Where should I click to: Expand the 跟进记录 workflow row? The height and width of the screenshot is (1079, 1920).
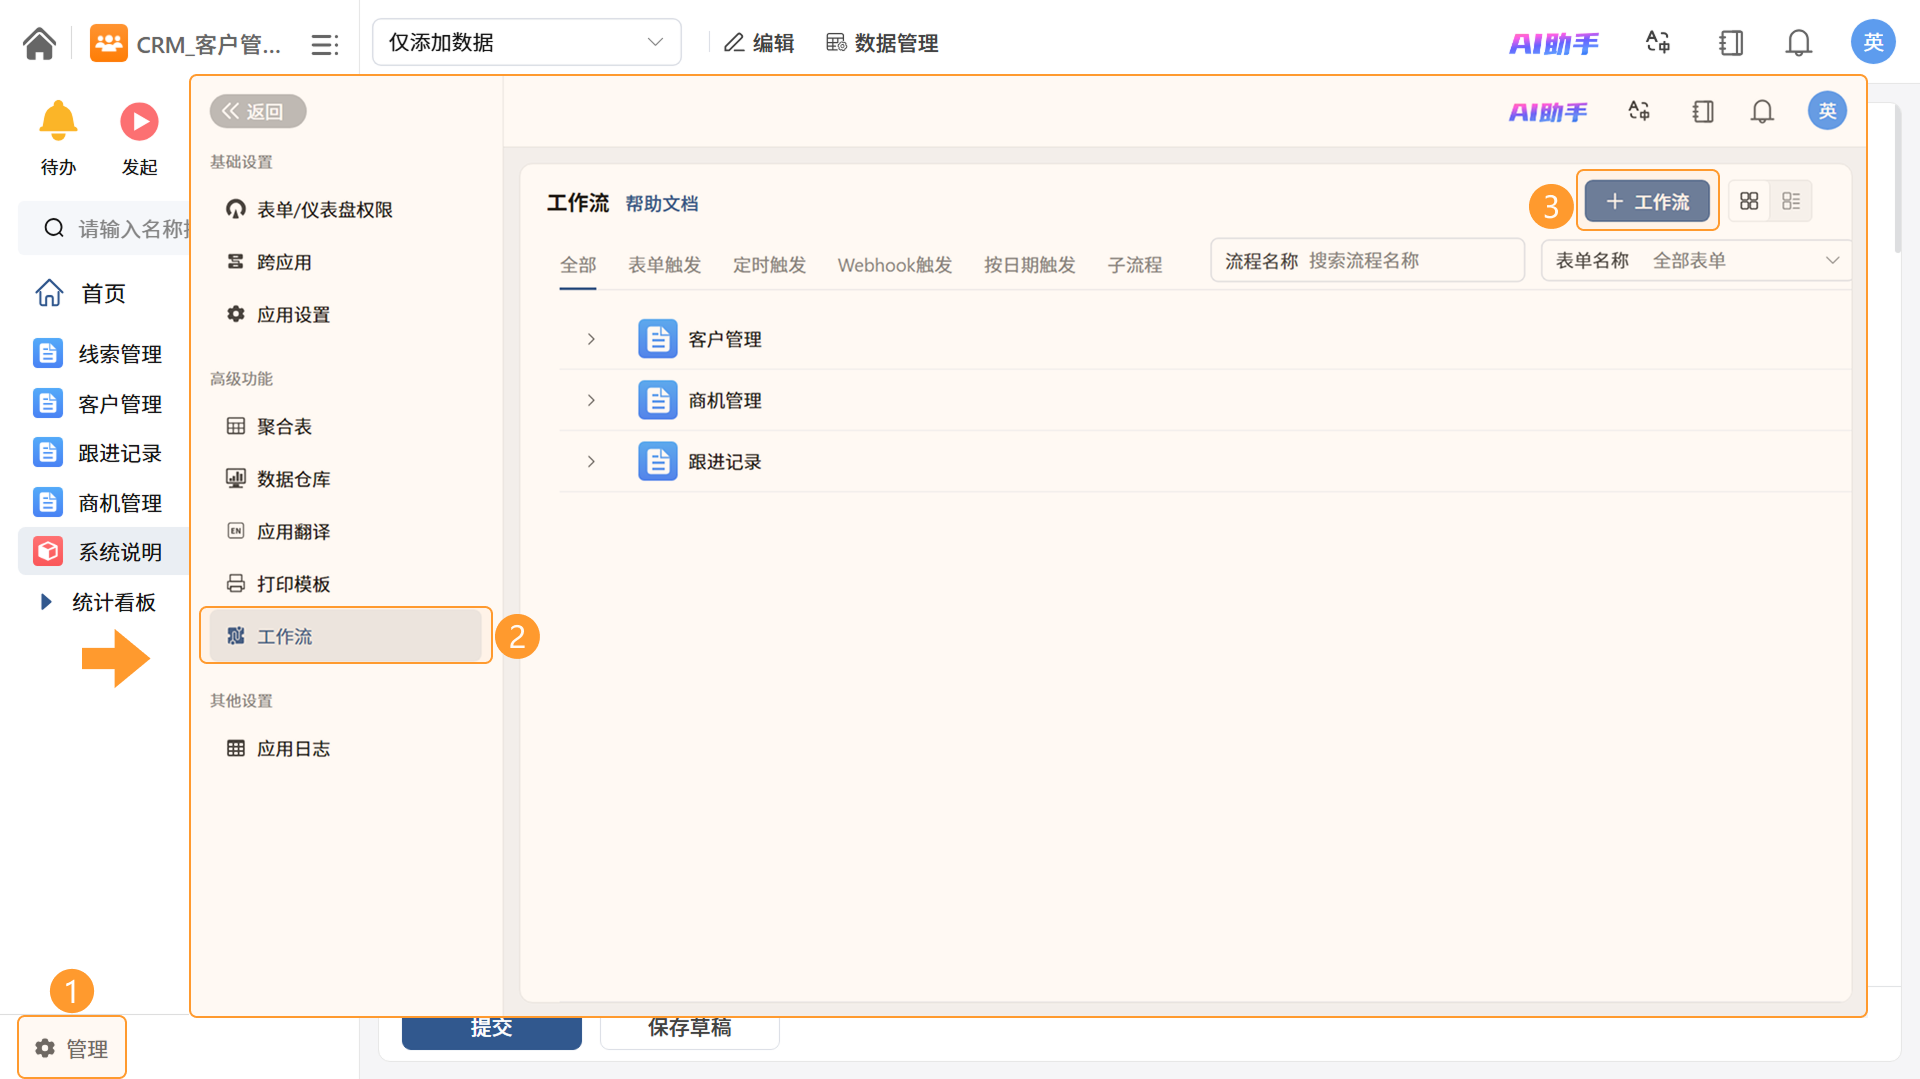coord(591,461)
